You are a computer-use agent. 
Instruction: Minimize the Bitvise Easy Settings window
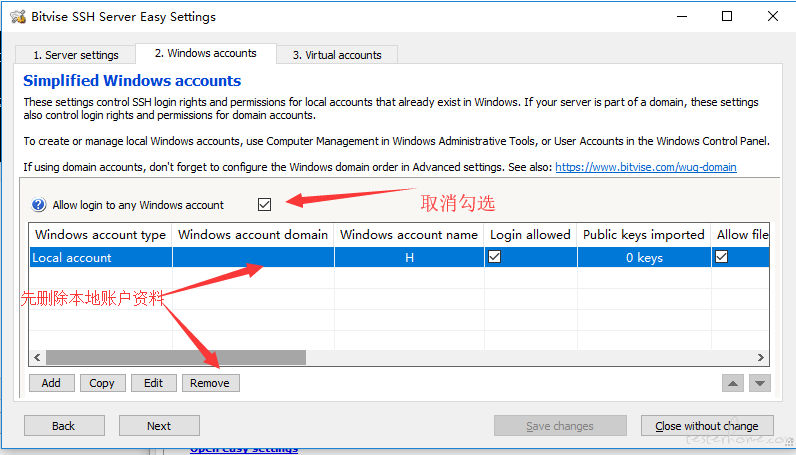pyautogui.click(x=682, y=16)
